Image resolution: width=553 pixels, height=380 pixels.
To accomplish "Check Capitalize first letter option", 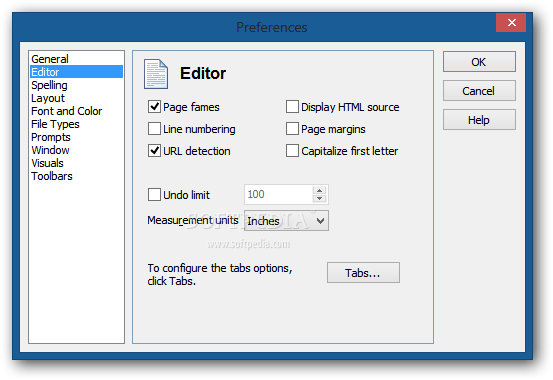I will click(292, 151).
